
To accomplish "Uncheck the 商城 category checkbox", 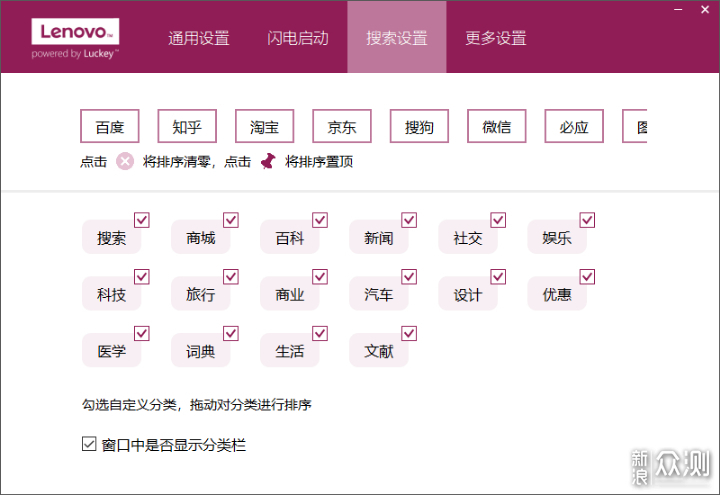I will tap(231, 220).
